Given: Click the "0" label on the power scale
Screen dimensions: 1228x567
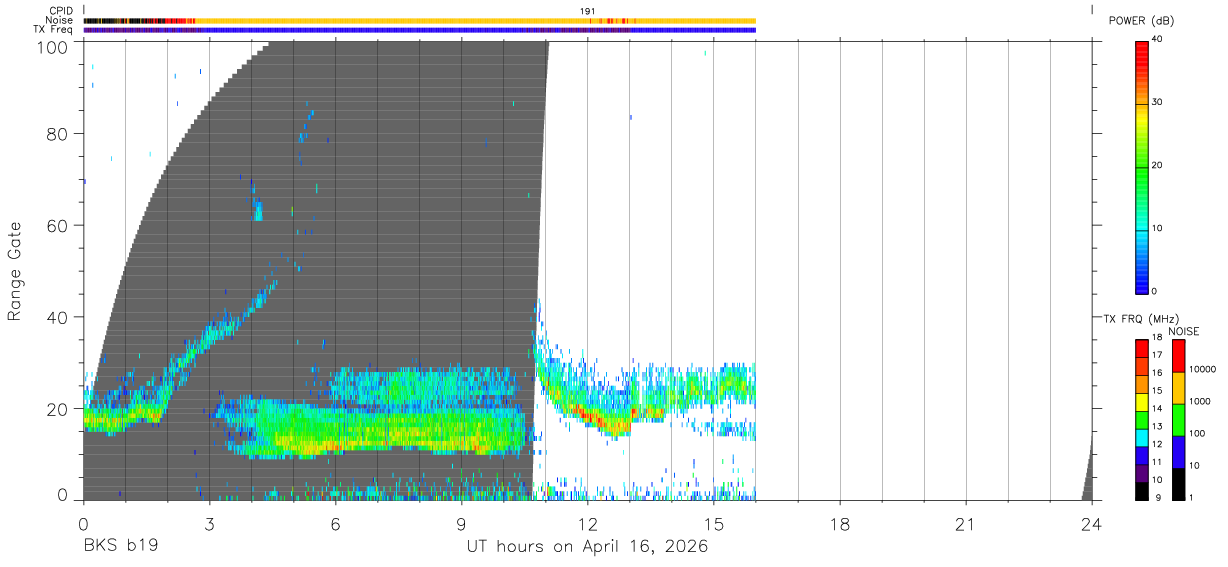Looking at the screenshot, I should click(x=1154, y=291).
